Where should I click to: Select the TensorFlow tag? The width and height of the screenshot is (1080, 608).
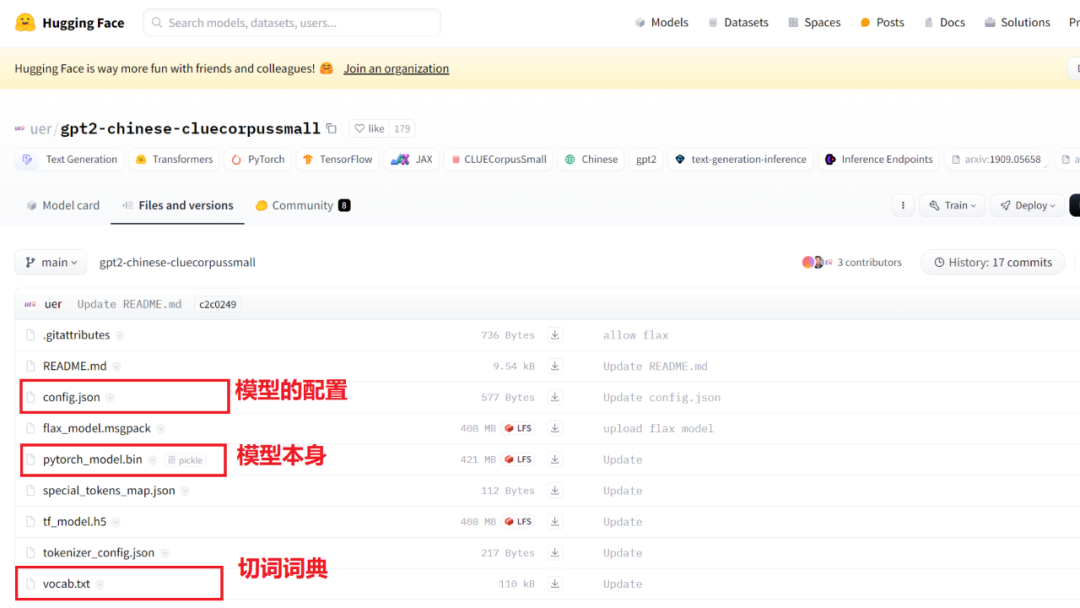338,159
